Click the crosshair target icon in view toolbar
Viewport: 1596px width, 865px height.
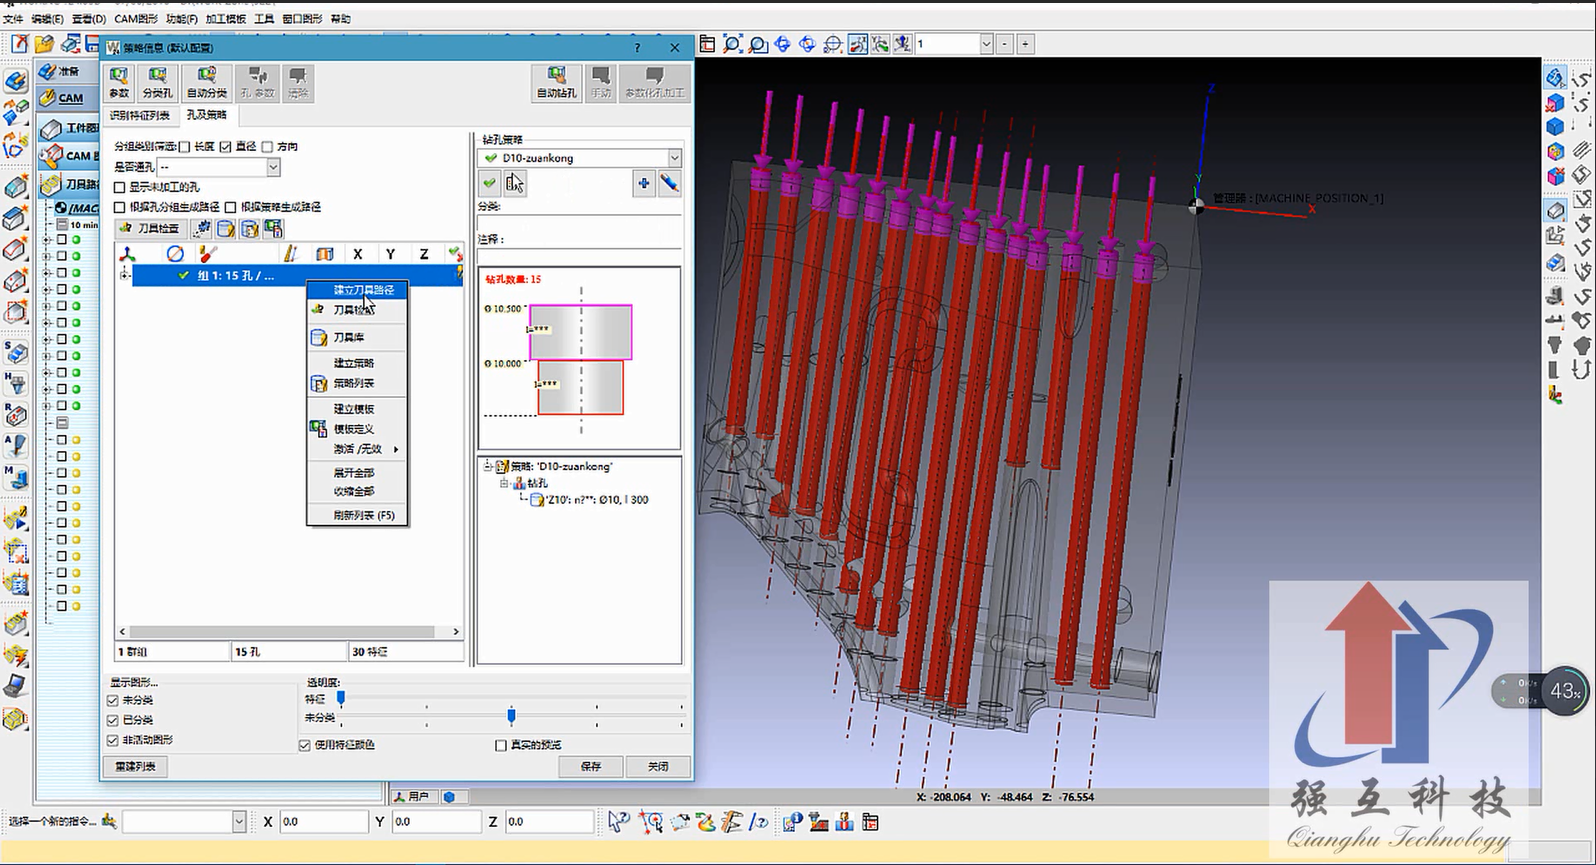(x=833, y=44)
